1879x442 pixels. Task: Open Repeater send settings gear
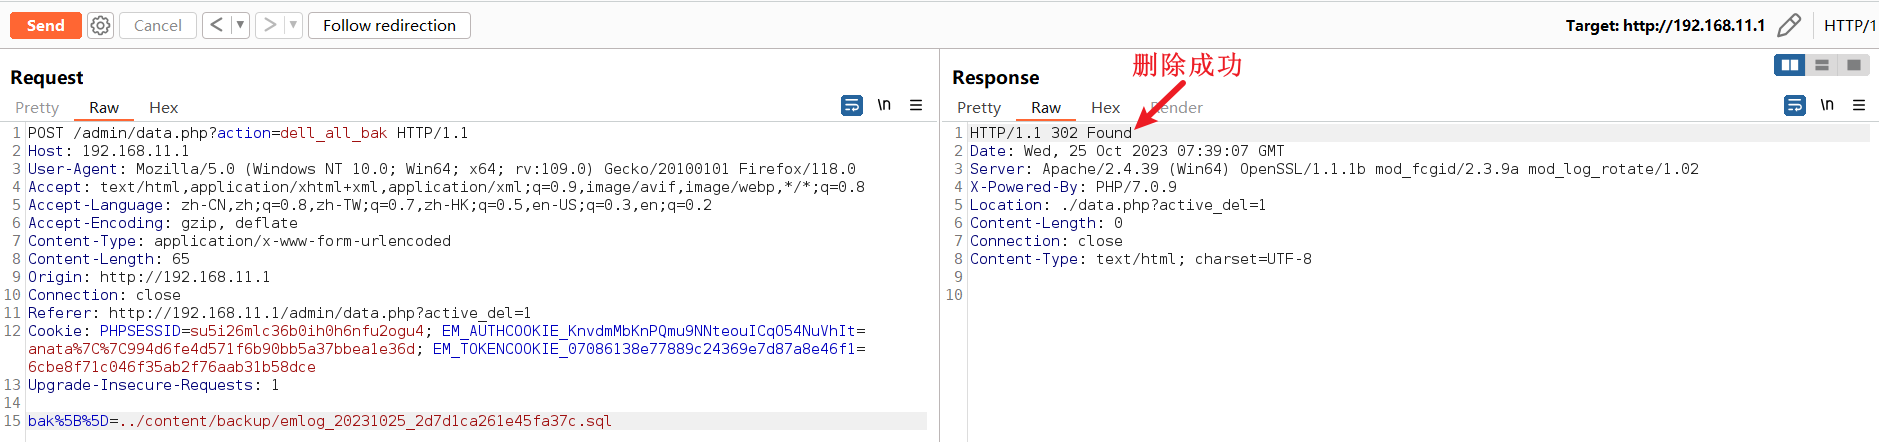[x=100, y=26]
